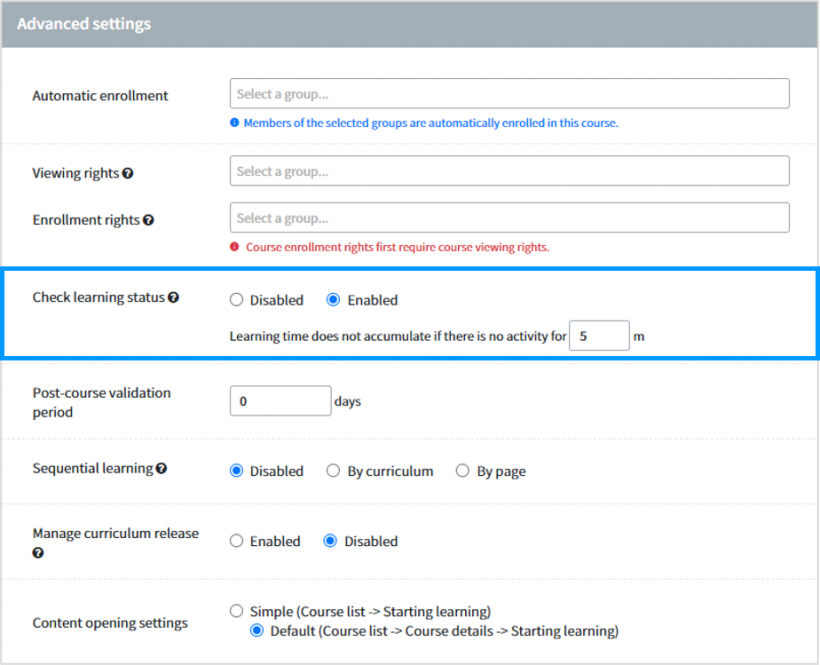
Task: Click the inactivity minutes input field
Action: (x=598, y=335)
